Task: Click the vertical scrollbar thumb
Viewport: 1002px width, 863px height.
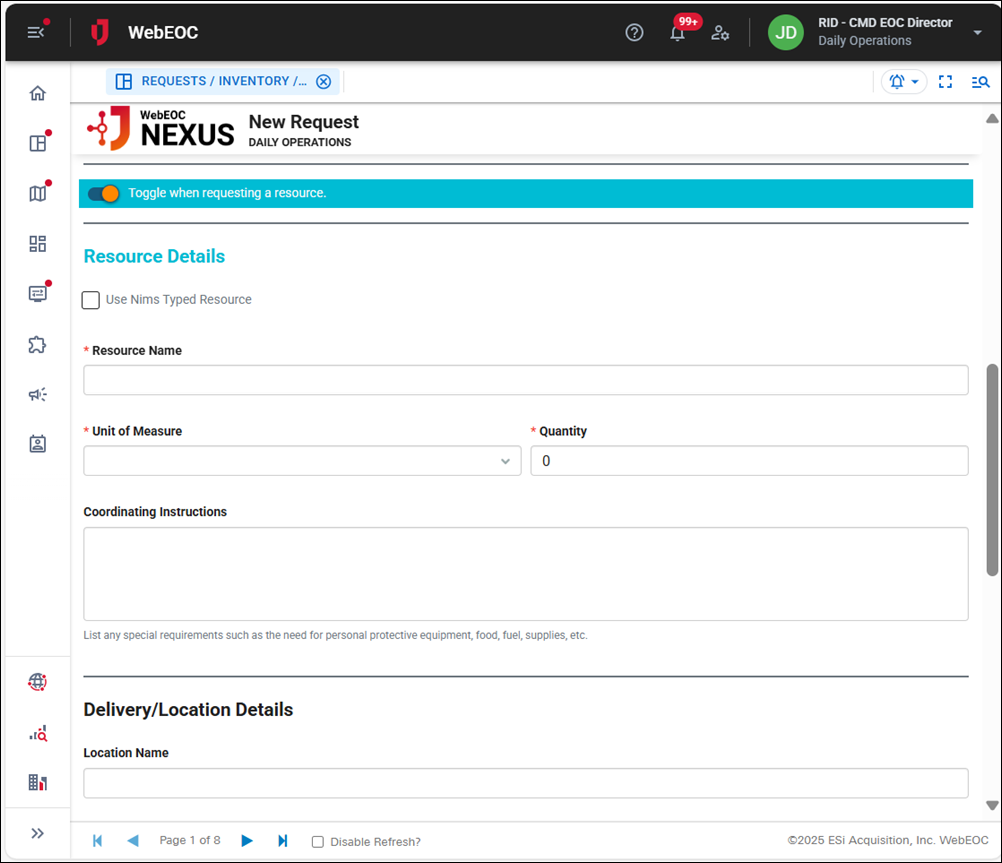Action: [992, 470]
